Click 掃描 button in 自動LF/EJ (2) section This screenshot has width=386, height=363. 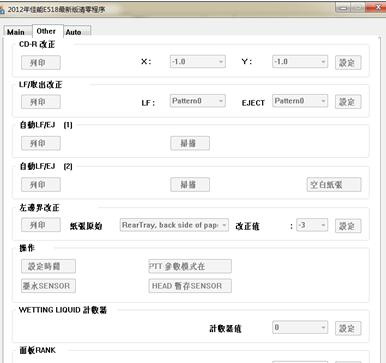pos(190,184)
